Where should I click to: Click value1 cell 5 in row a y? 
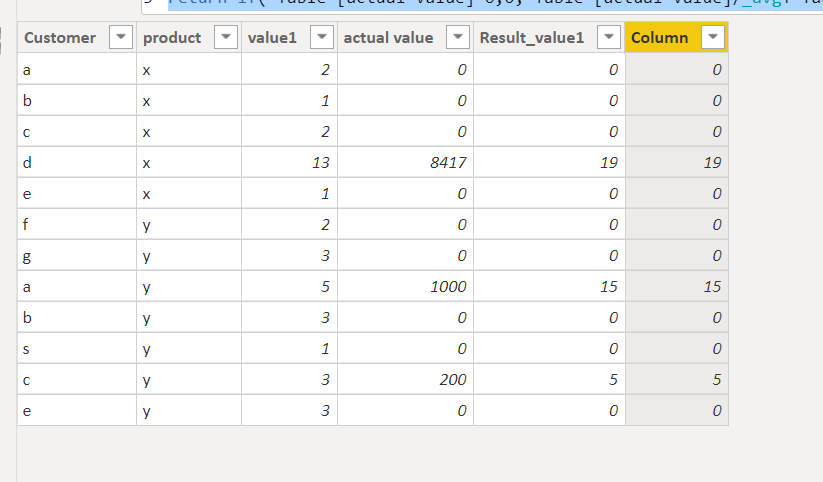point(289,287)
